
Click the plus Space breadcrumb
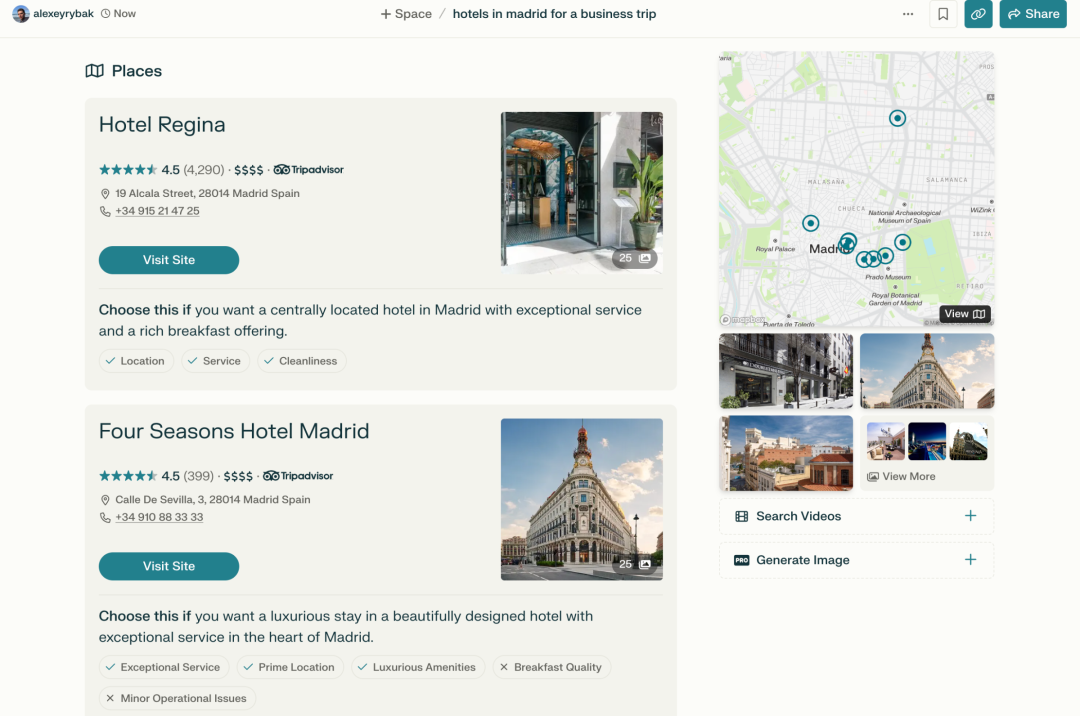click(x=406, y=14)
